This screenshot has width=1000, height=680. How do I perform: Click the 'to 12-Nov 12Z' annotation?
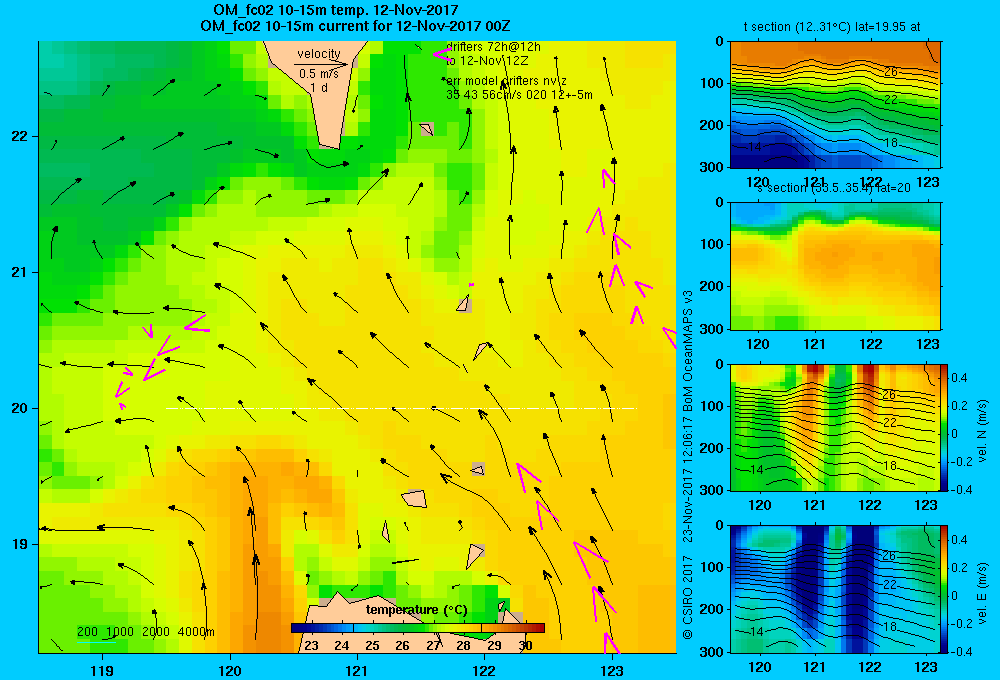click(487, 61)
